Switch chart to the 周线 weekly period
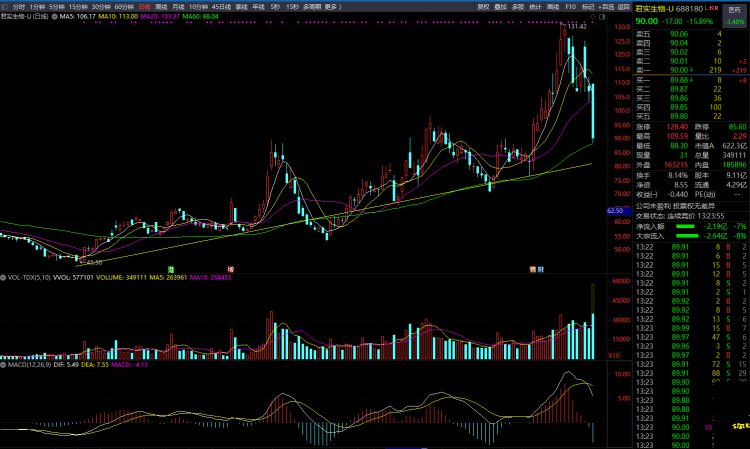Image resolution: width=750 pixels, height=449 pixels. pos(161,7)
